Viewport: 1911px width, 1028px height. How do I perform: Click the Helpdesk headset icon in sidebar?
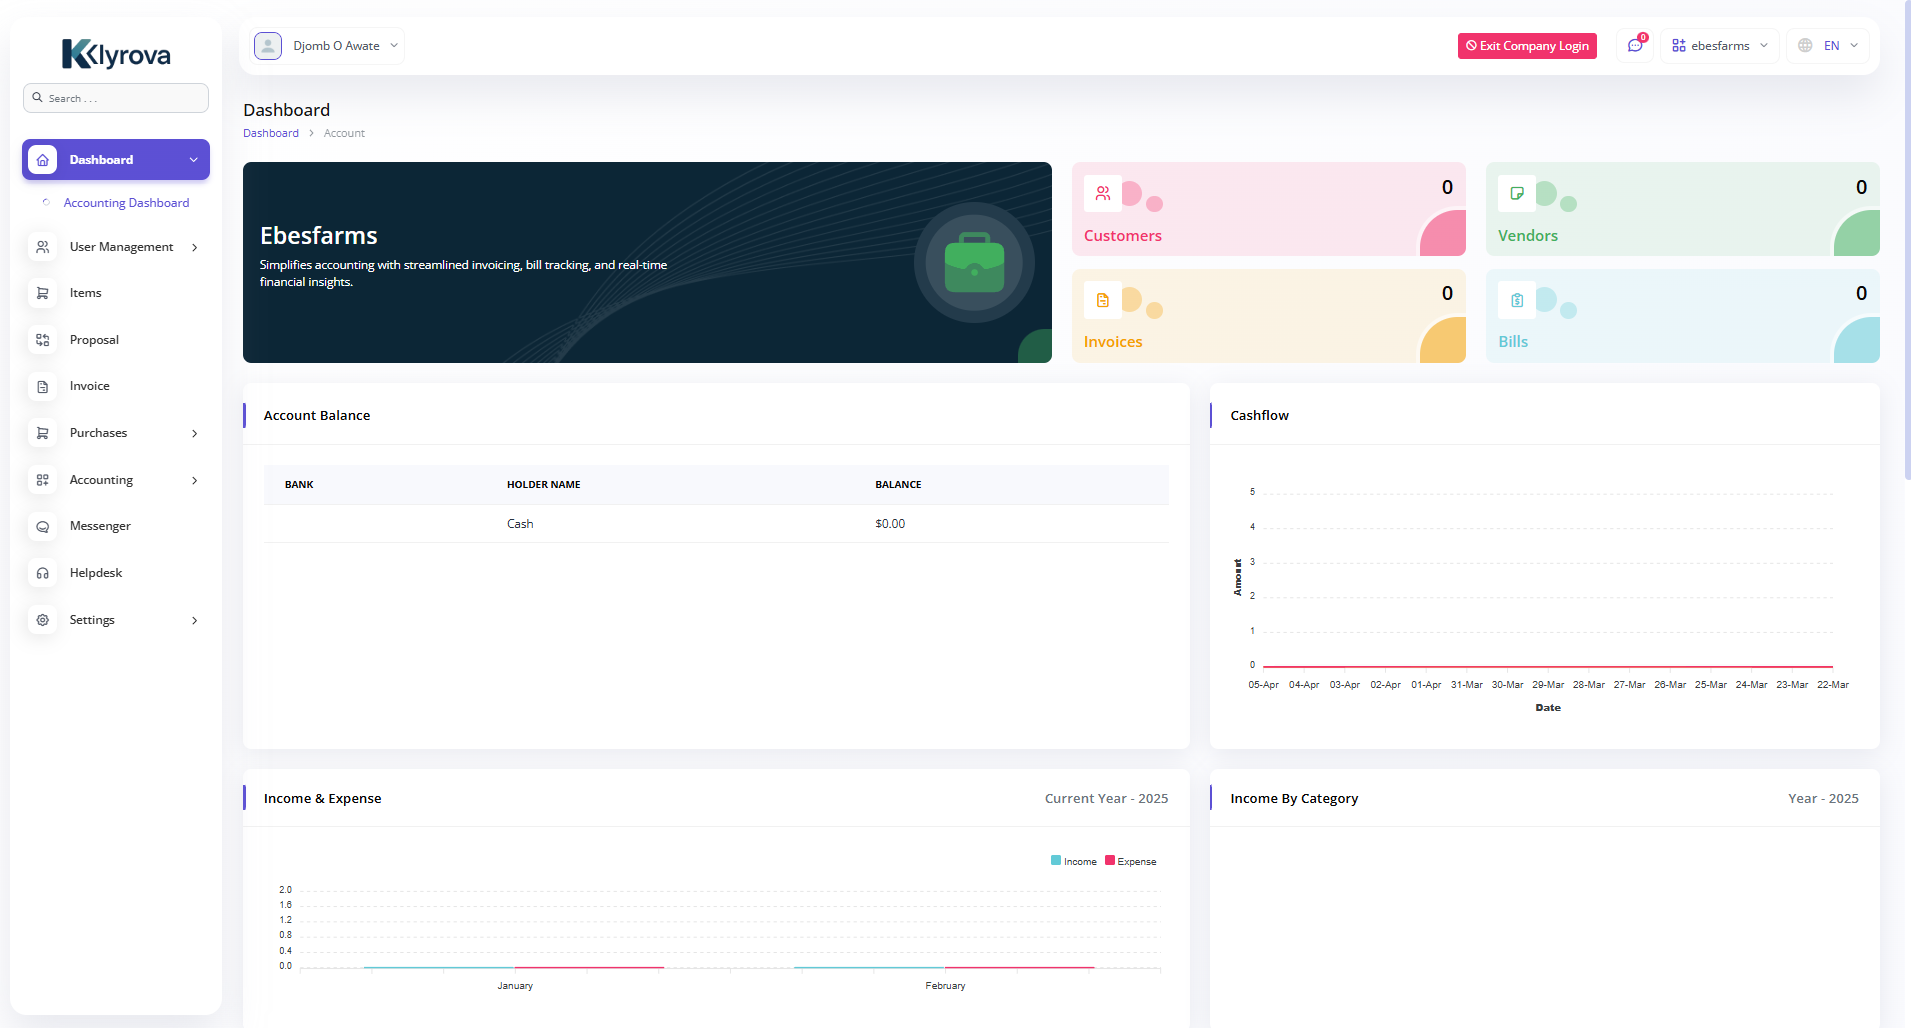43,573
